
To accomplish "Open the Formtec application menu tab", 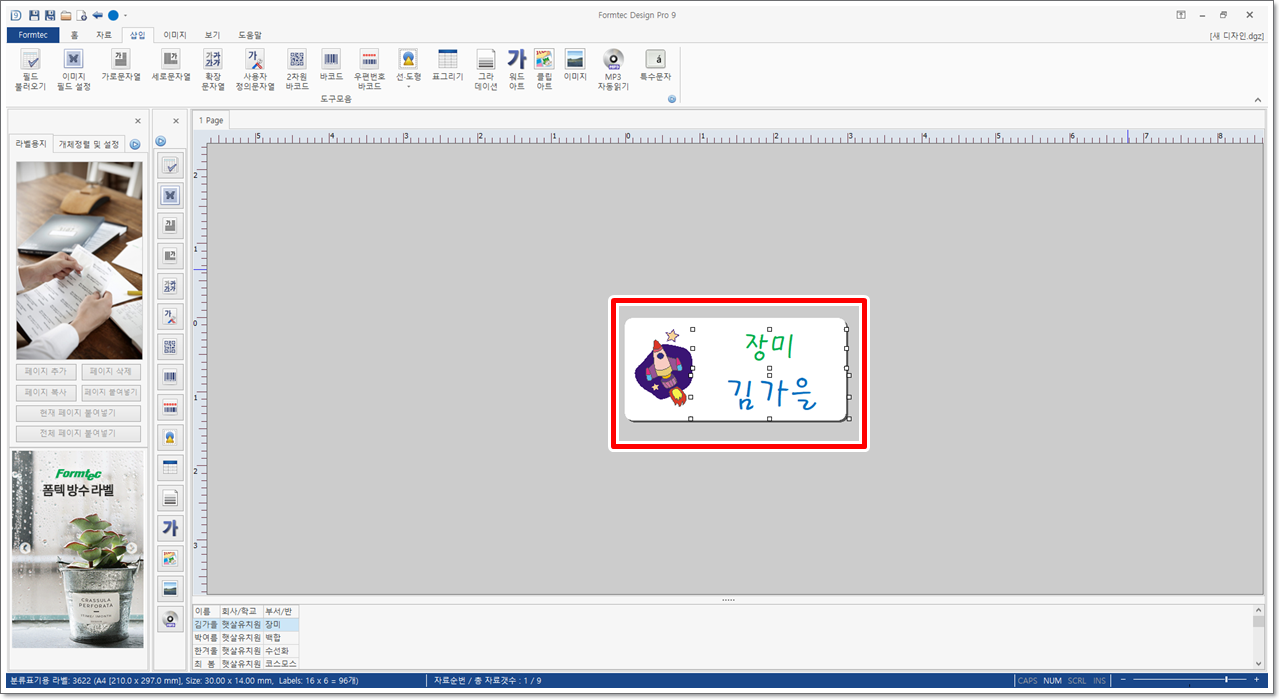I will (33, 35).
